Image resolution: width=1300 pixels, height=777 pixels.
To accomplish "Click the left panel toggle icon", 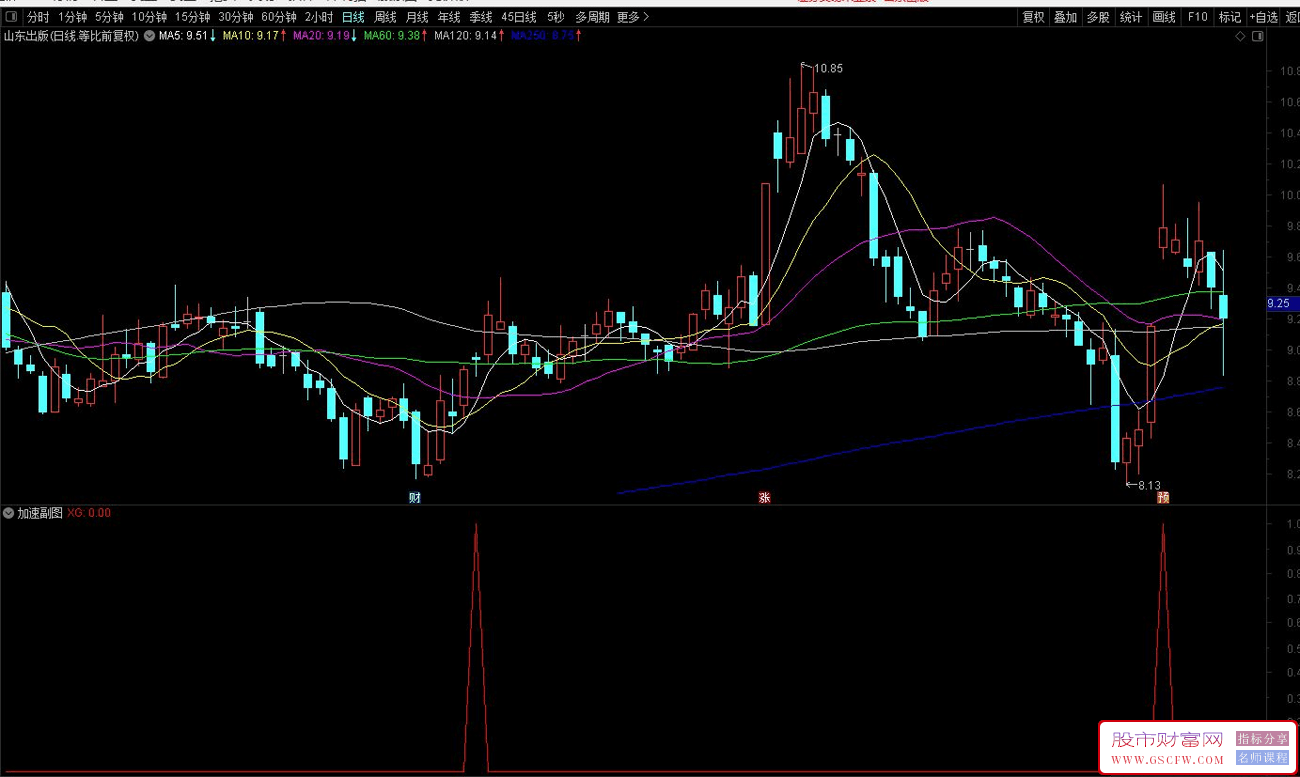I will (x=11, y=17).
